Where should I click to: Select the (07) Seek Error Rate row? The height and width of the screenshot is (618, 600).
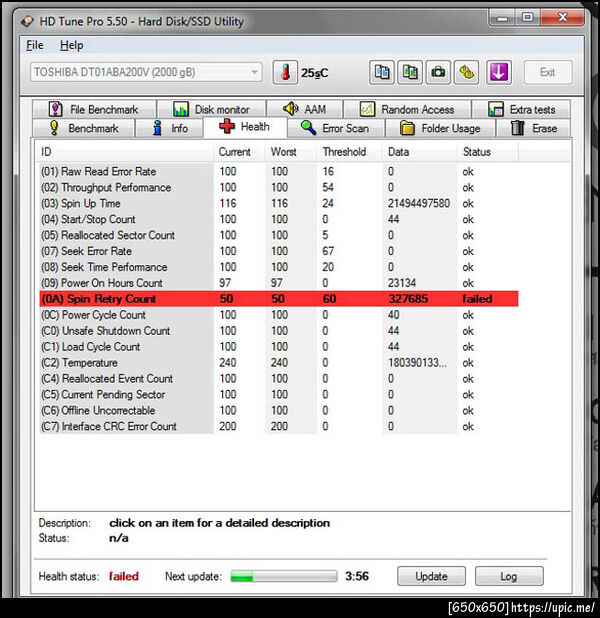(279, 251)
